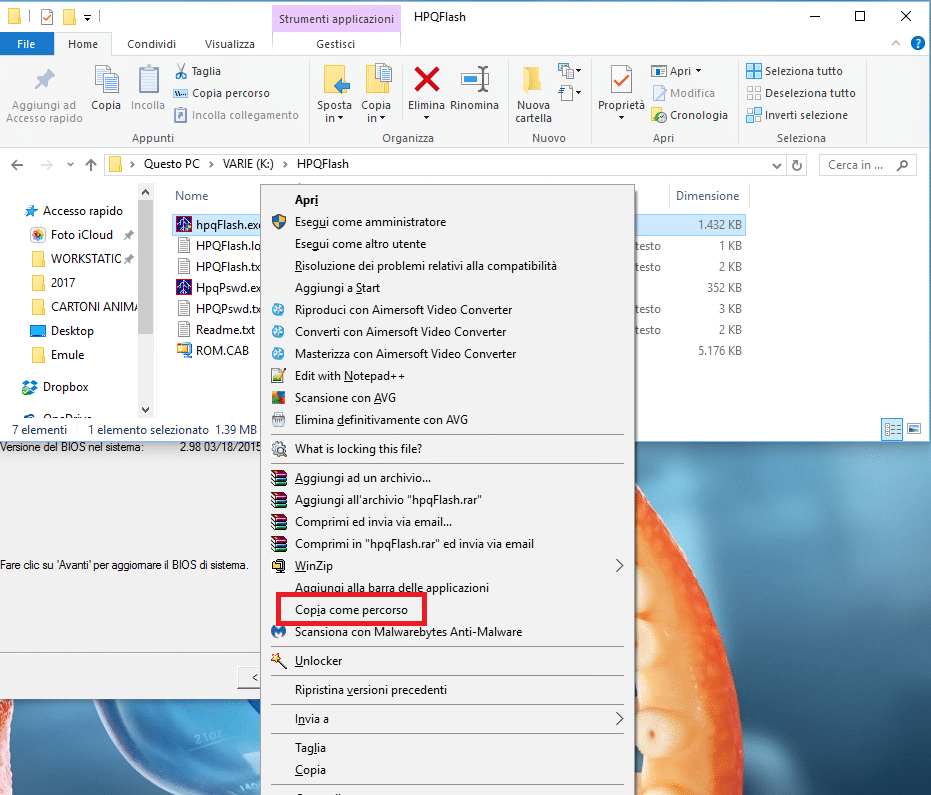Open the Apri ribbon dropdown arrow
The height and width of the screenshot is (795, 931).
click(x=698, y=71)
